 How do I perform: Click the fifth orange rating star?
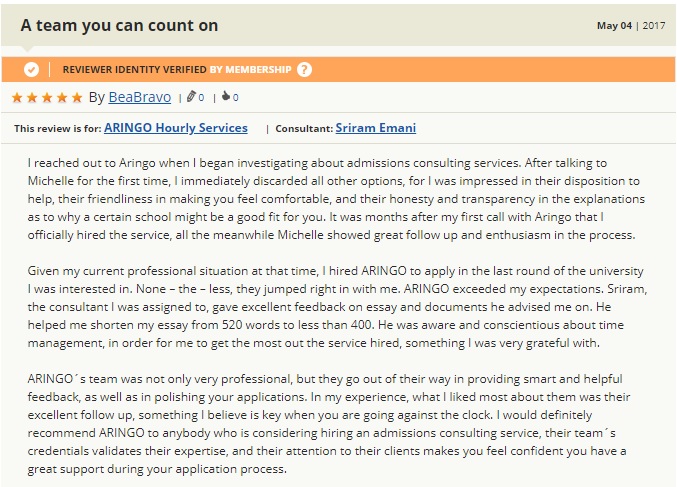[77, 97]
